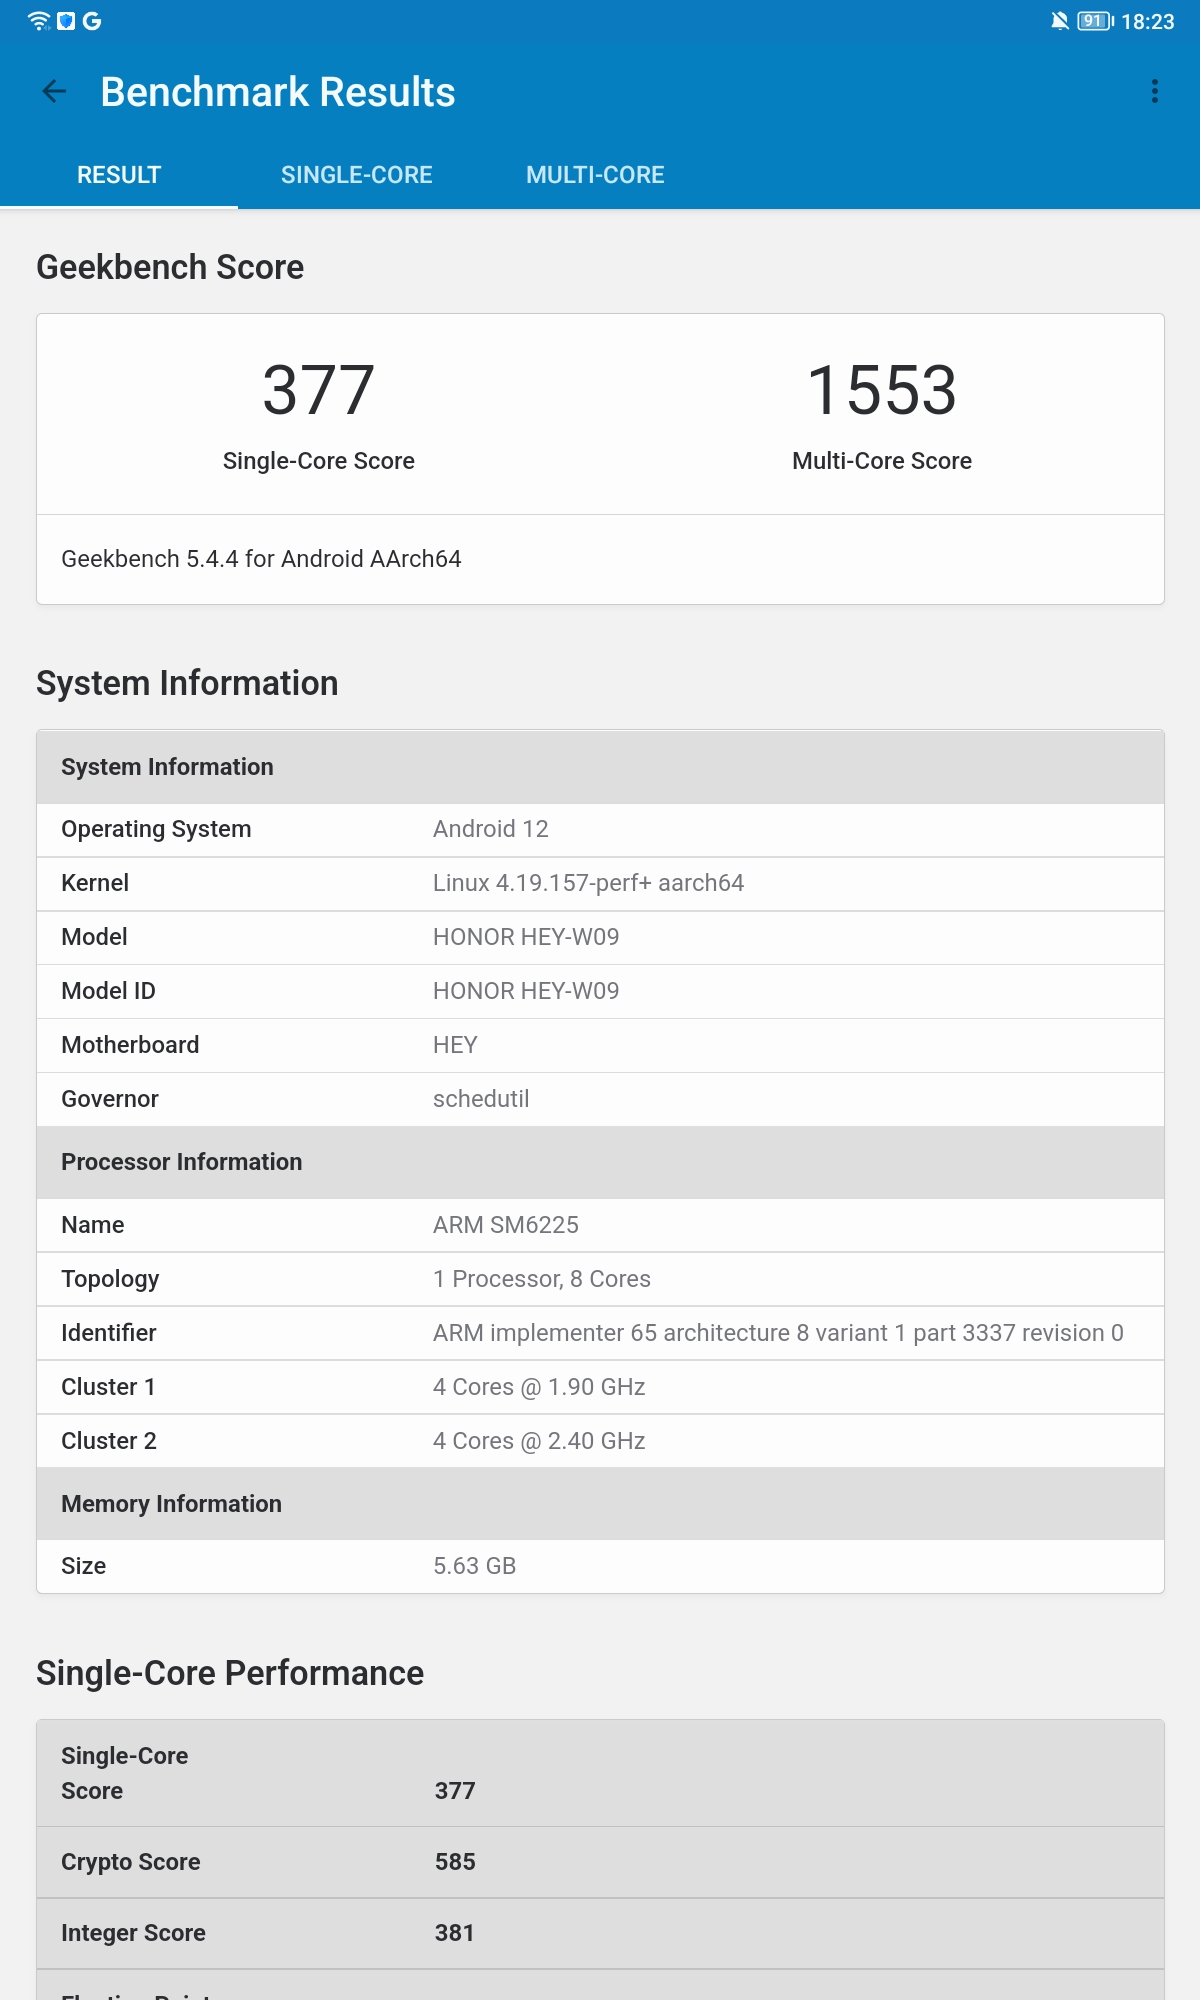
Task: Tap the Single-Core Performance heading
Action: (x=230, y=1673)
